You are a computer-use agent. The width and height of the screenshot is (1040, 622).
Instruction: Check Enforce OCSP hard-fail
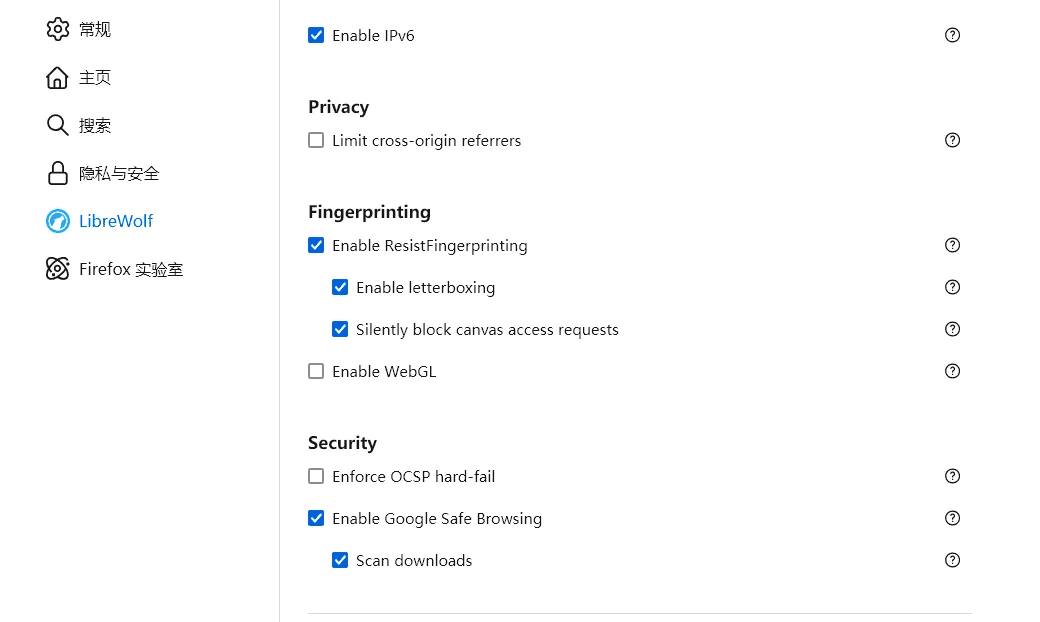(316, 476)
